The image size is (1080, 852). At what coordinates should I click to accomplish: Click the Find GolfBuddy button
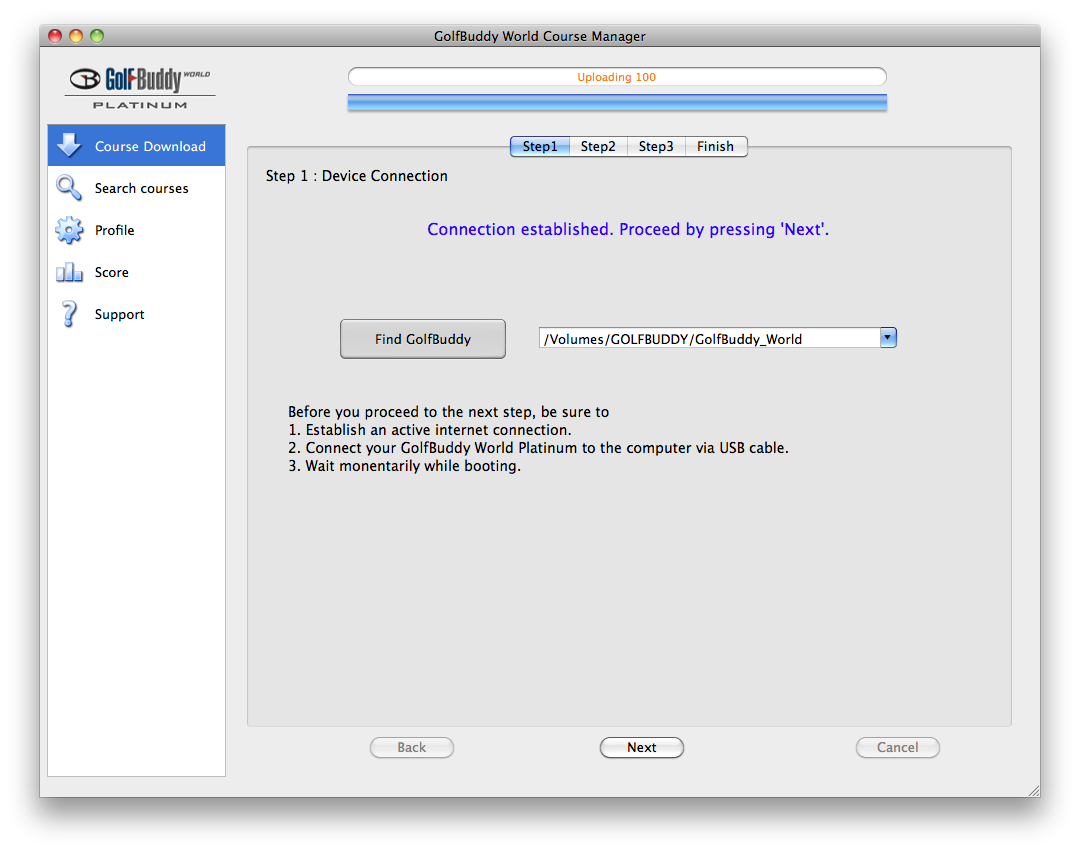click(x=423, y=339)
